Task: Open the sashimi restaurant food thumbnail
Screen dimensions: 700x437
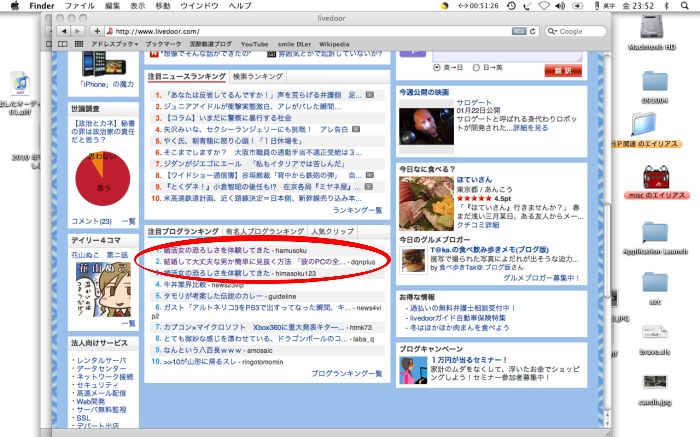Action: (426, 203)
